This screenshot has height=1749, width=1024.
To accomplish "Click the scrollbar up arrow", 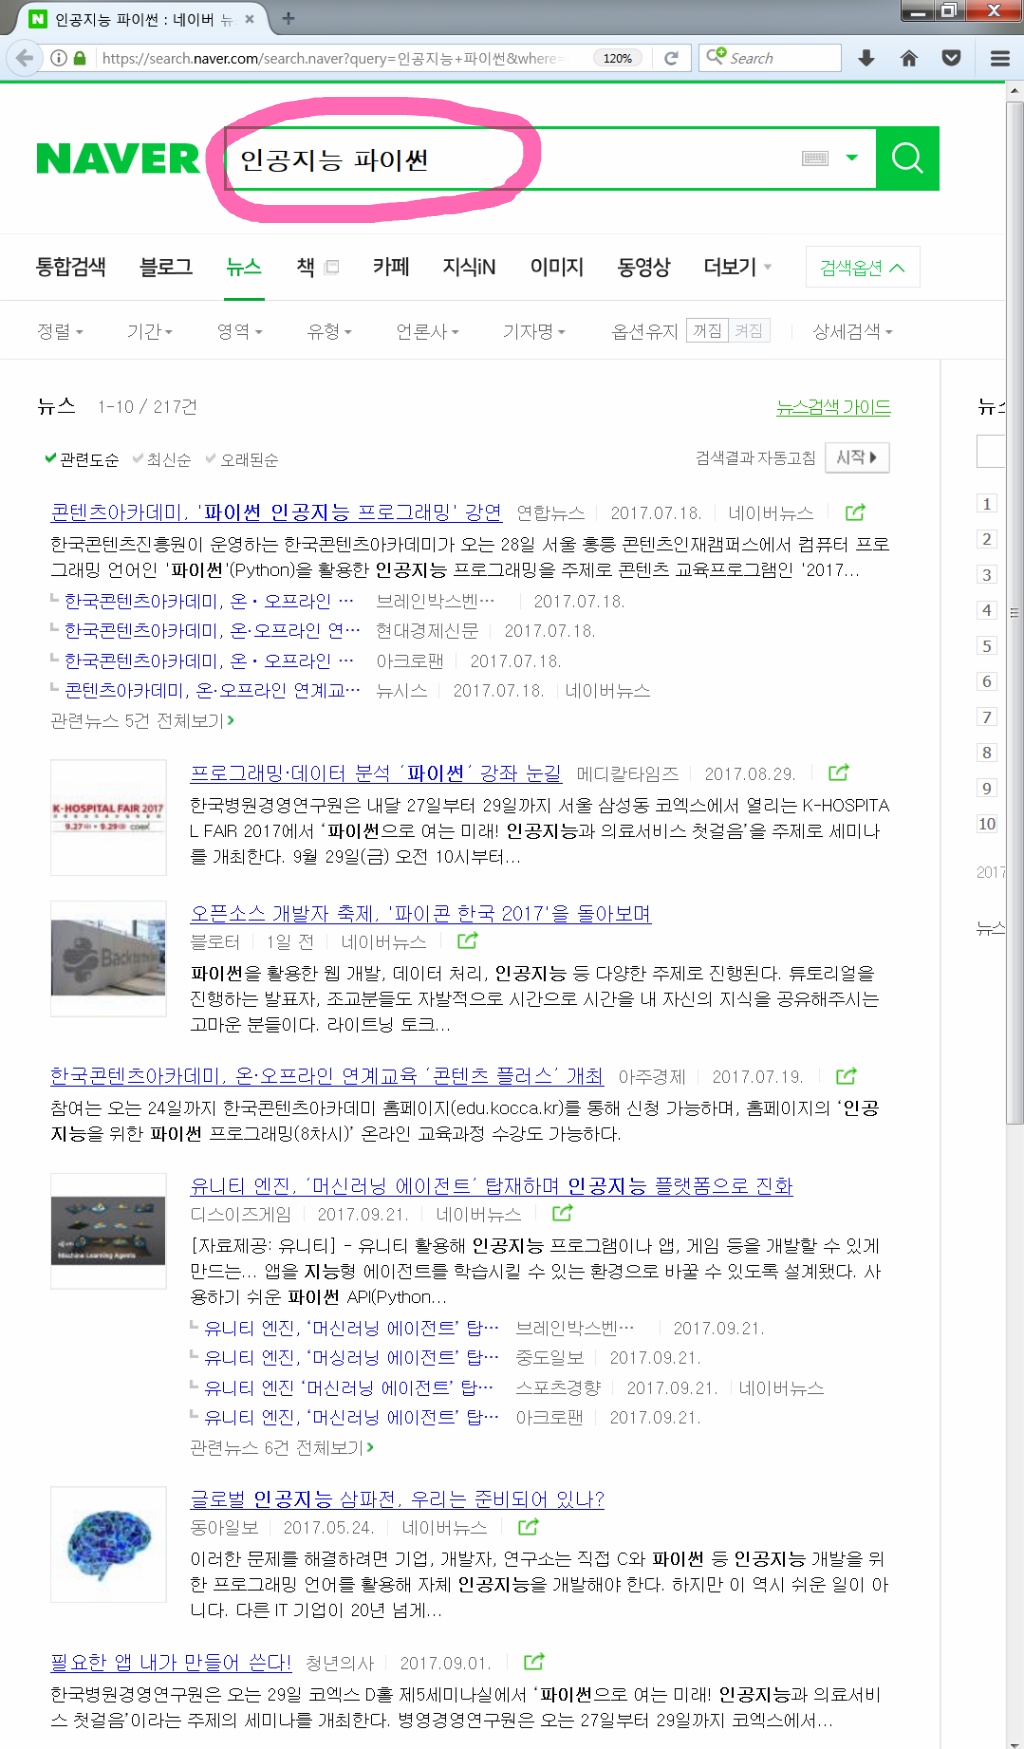I will pos(1015,90).
